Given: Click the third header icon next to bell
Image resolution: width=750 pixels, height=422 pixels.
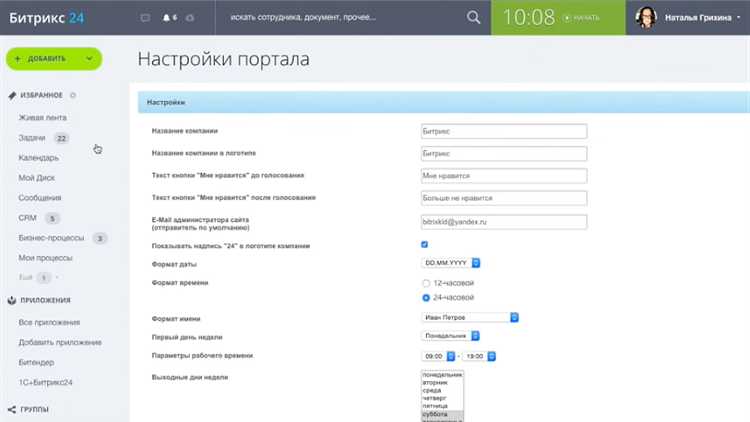Looking at the screenshot, I should tap(190, 18).
